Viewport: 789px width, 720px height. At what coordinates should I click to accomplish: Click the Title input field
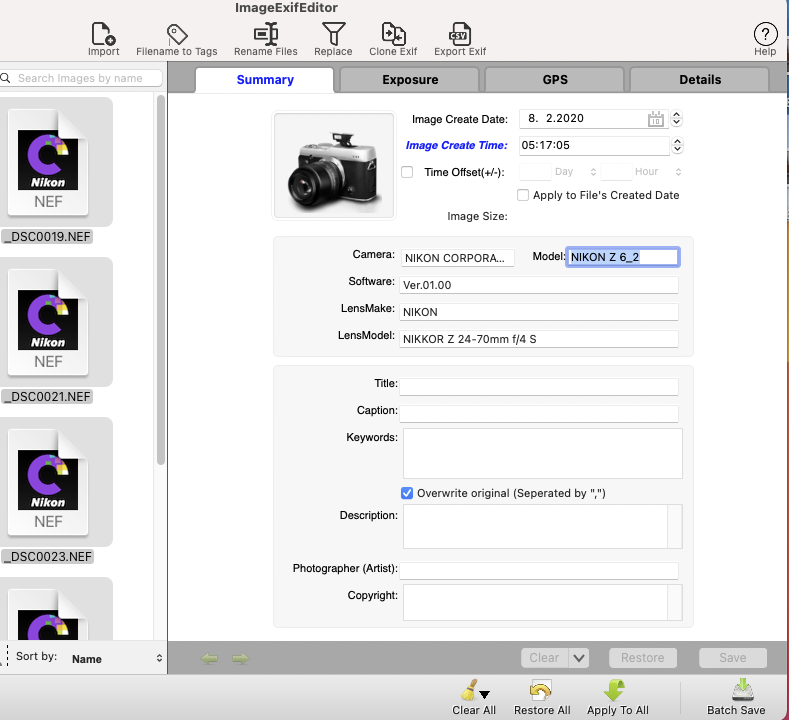(538, 387)
